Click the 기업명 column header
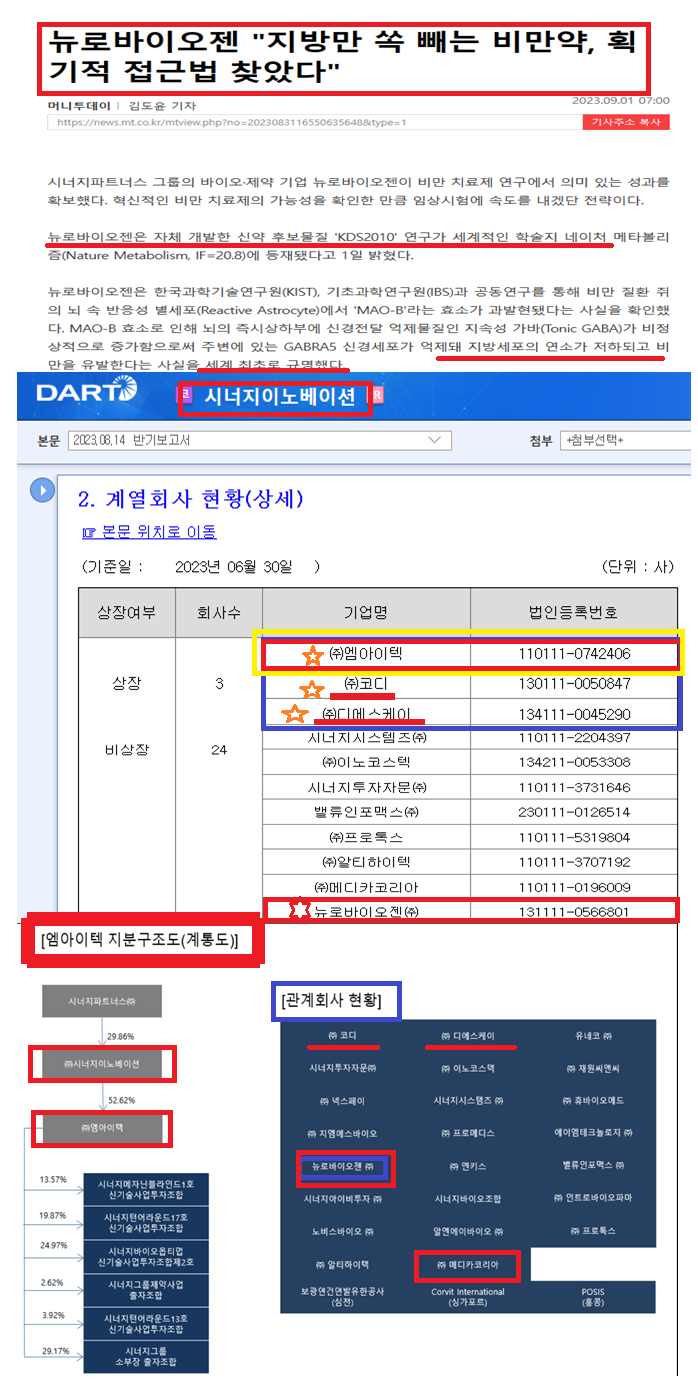This screenshot has height=1387, width=698. 366,612
